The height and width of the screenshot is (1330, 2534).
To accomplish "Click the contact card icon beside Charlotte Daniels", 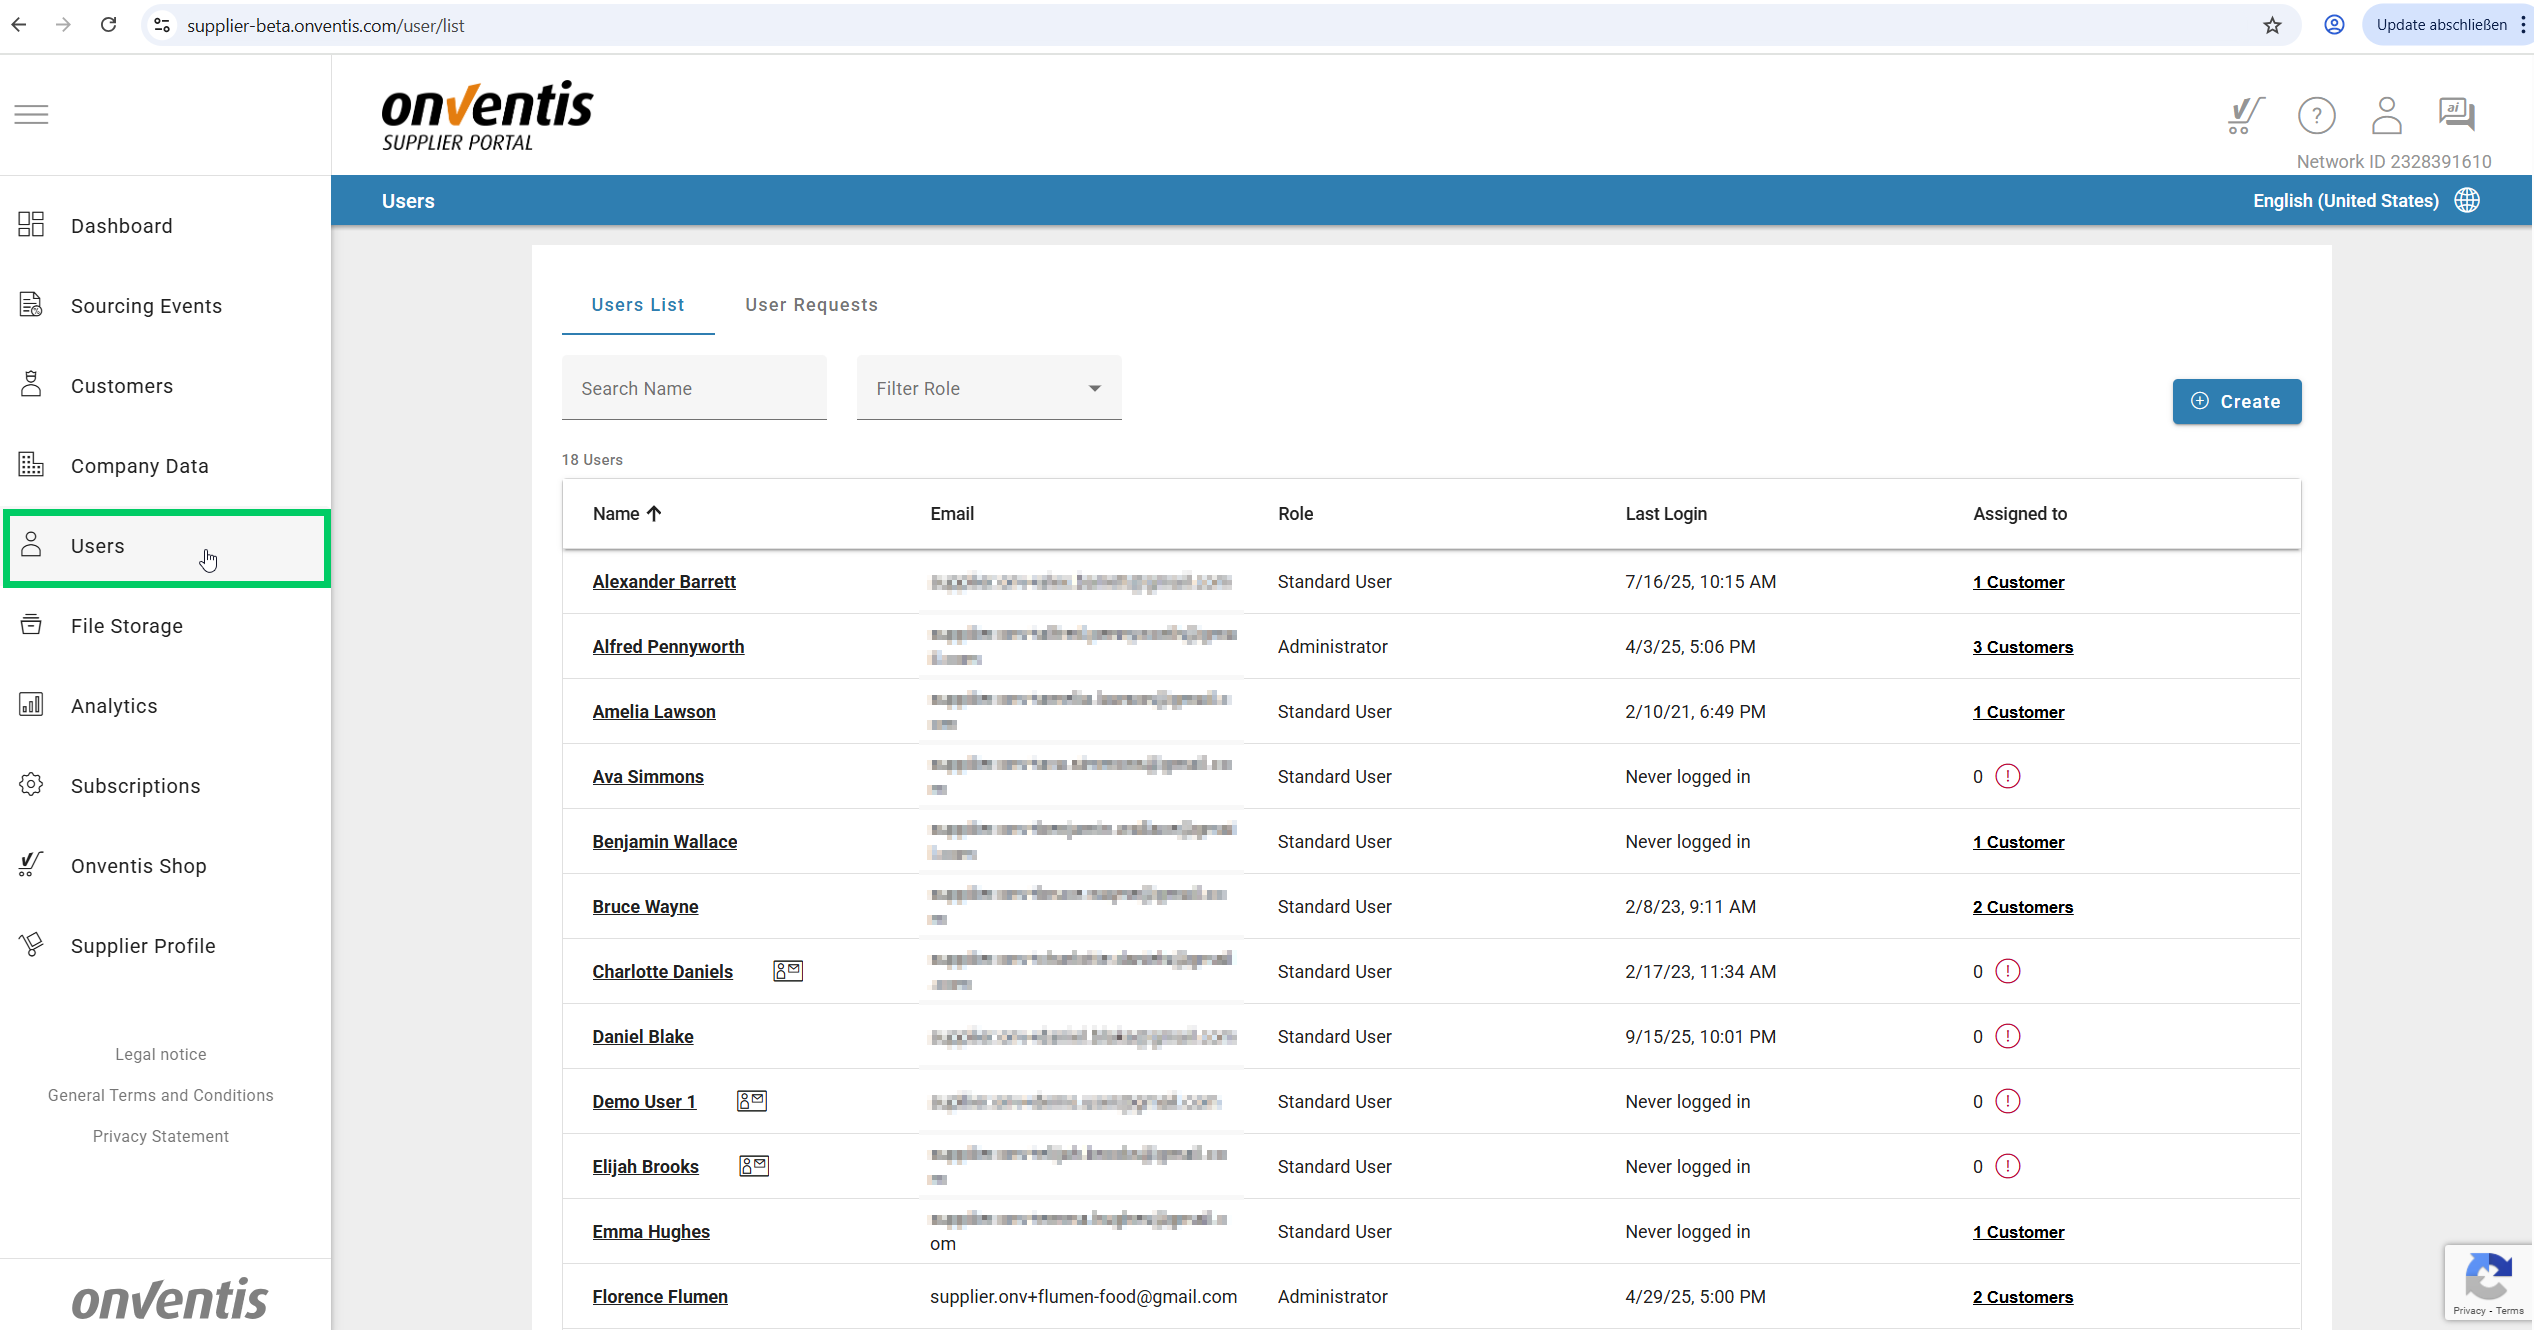I will coord(787,971).
